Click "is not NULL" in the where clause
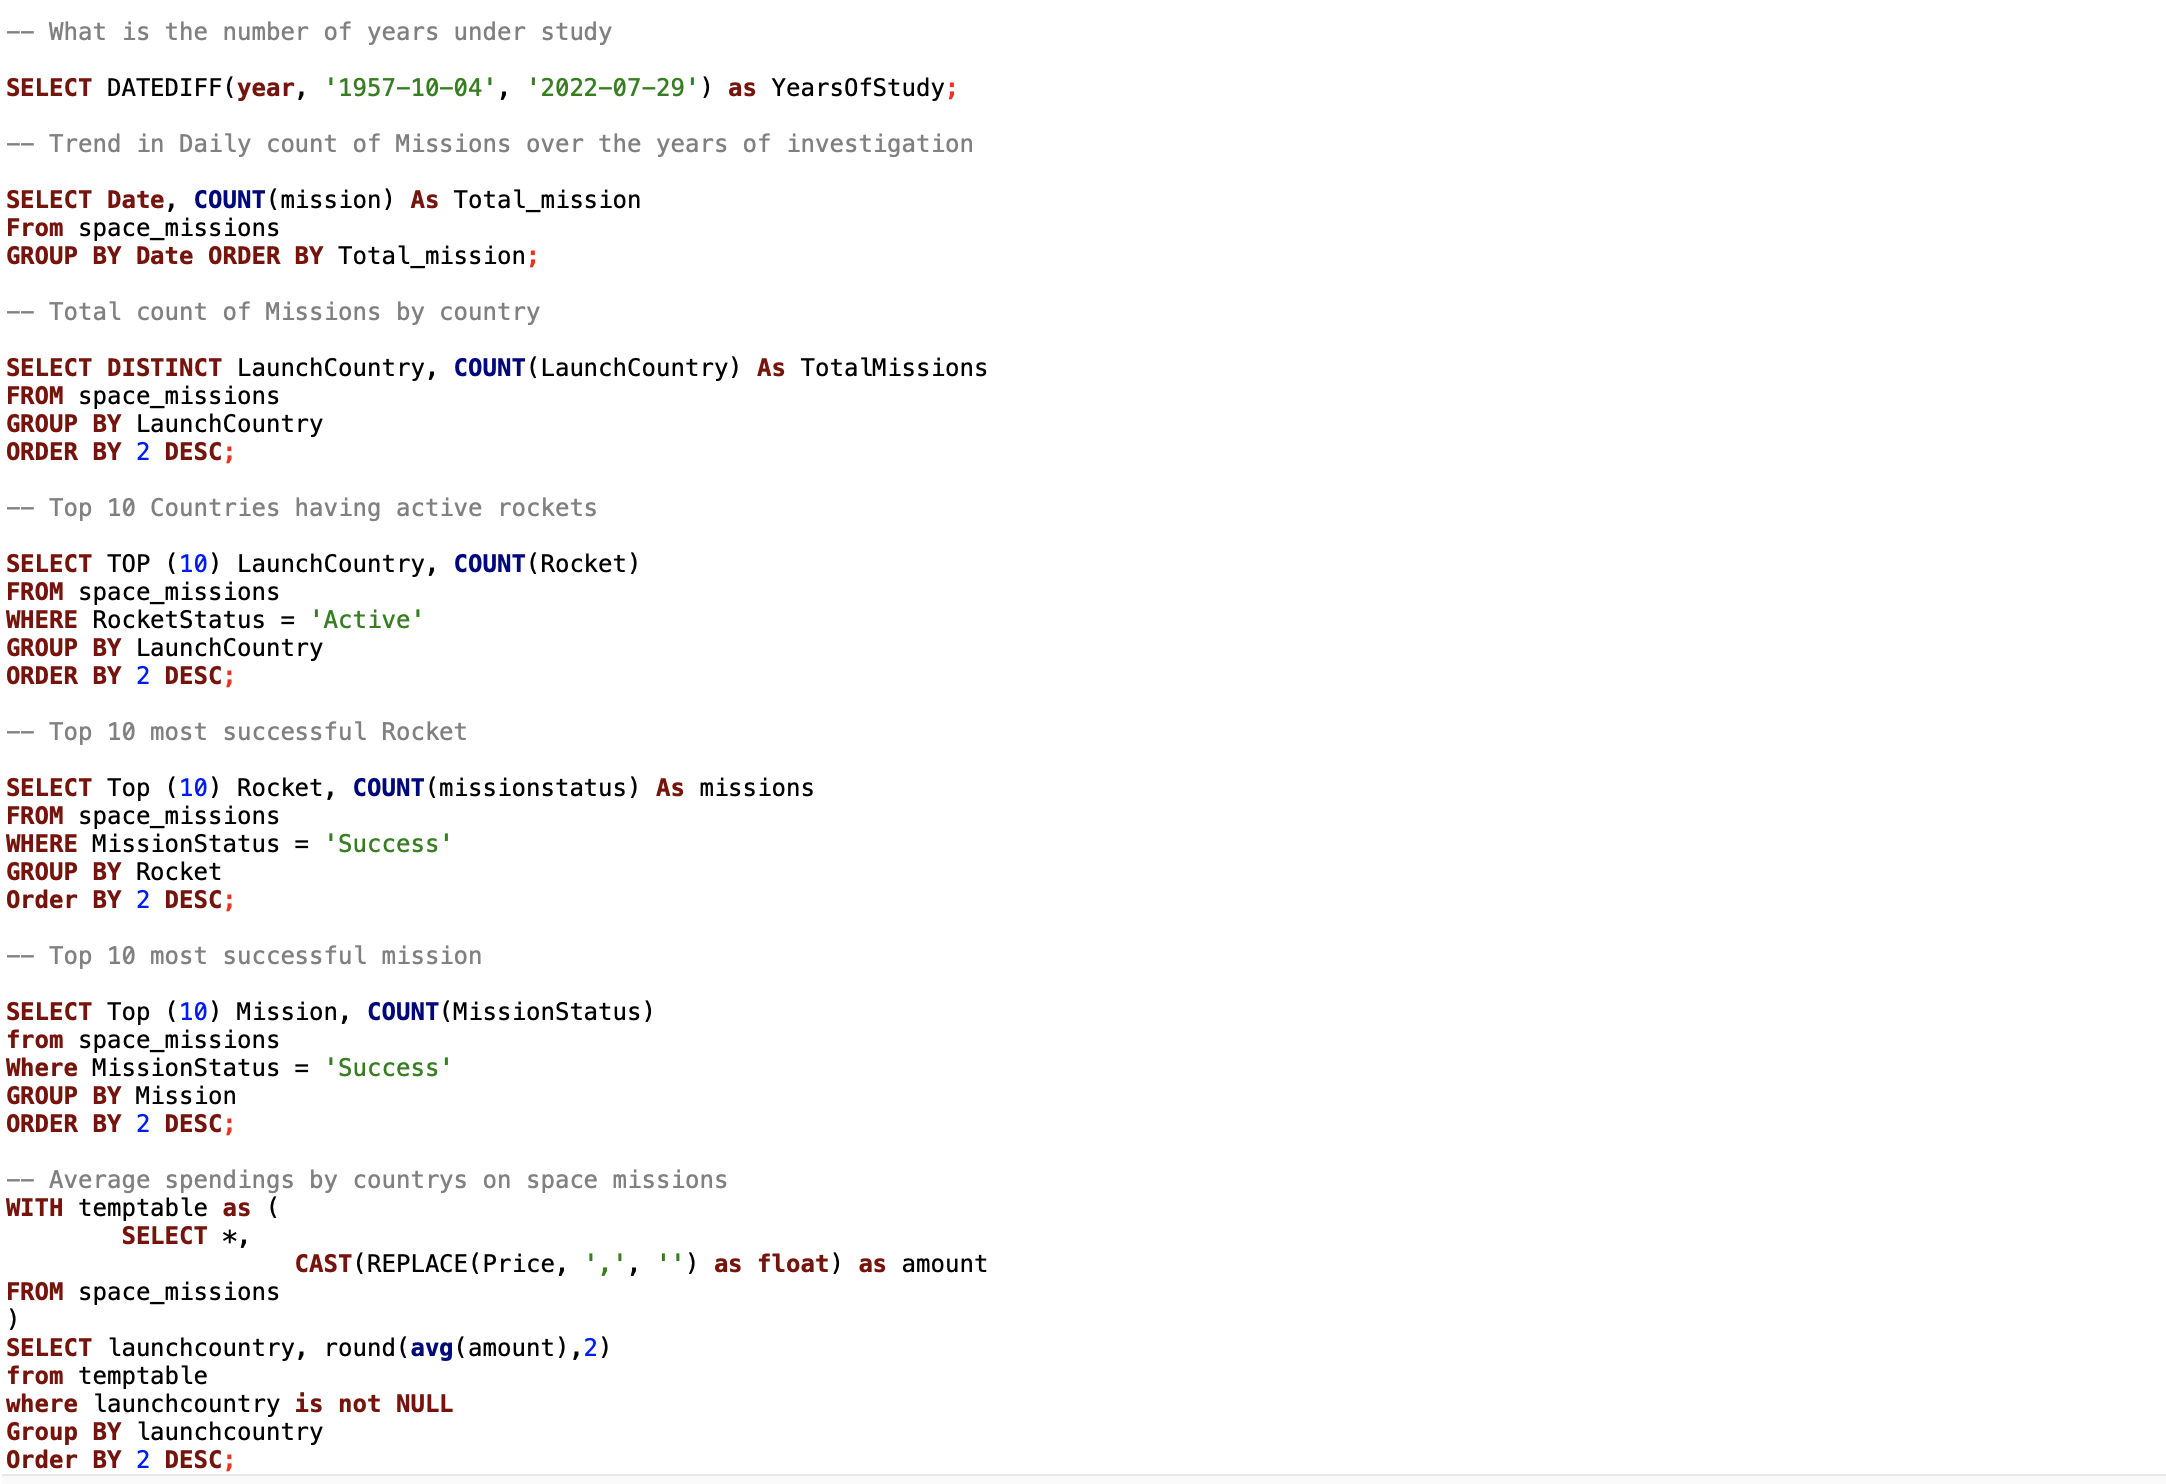The width and height of the screenshot is (2166, 1484). [x=374, y=1404]
